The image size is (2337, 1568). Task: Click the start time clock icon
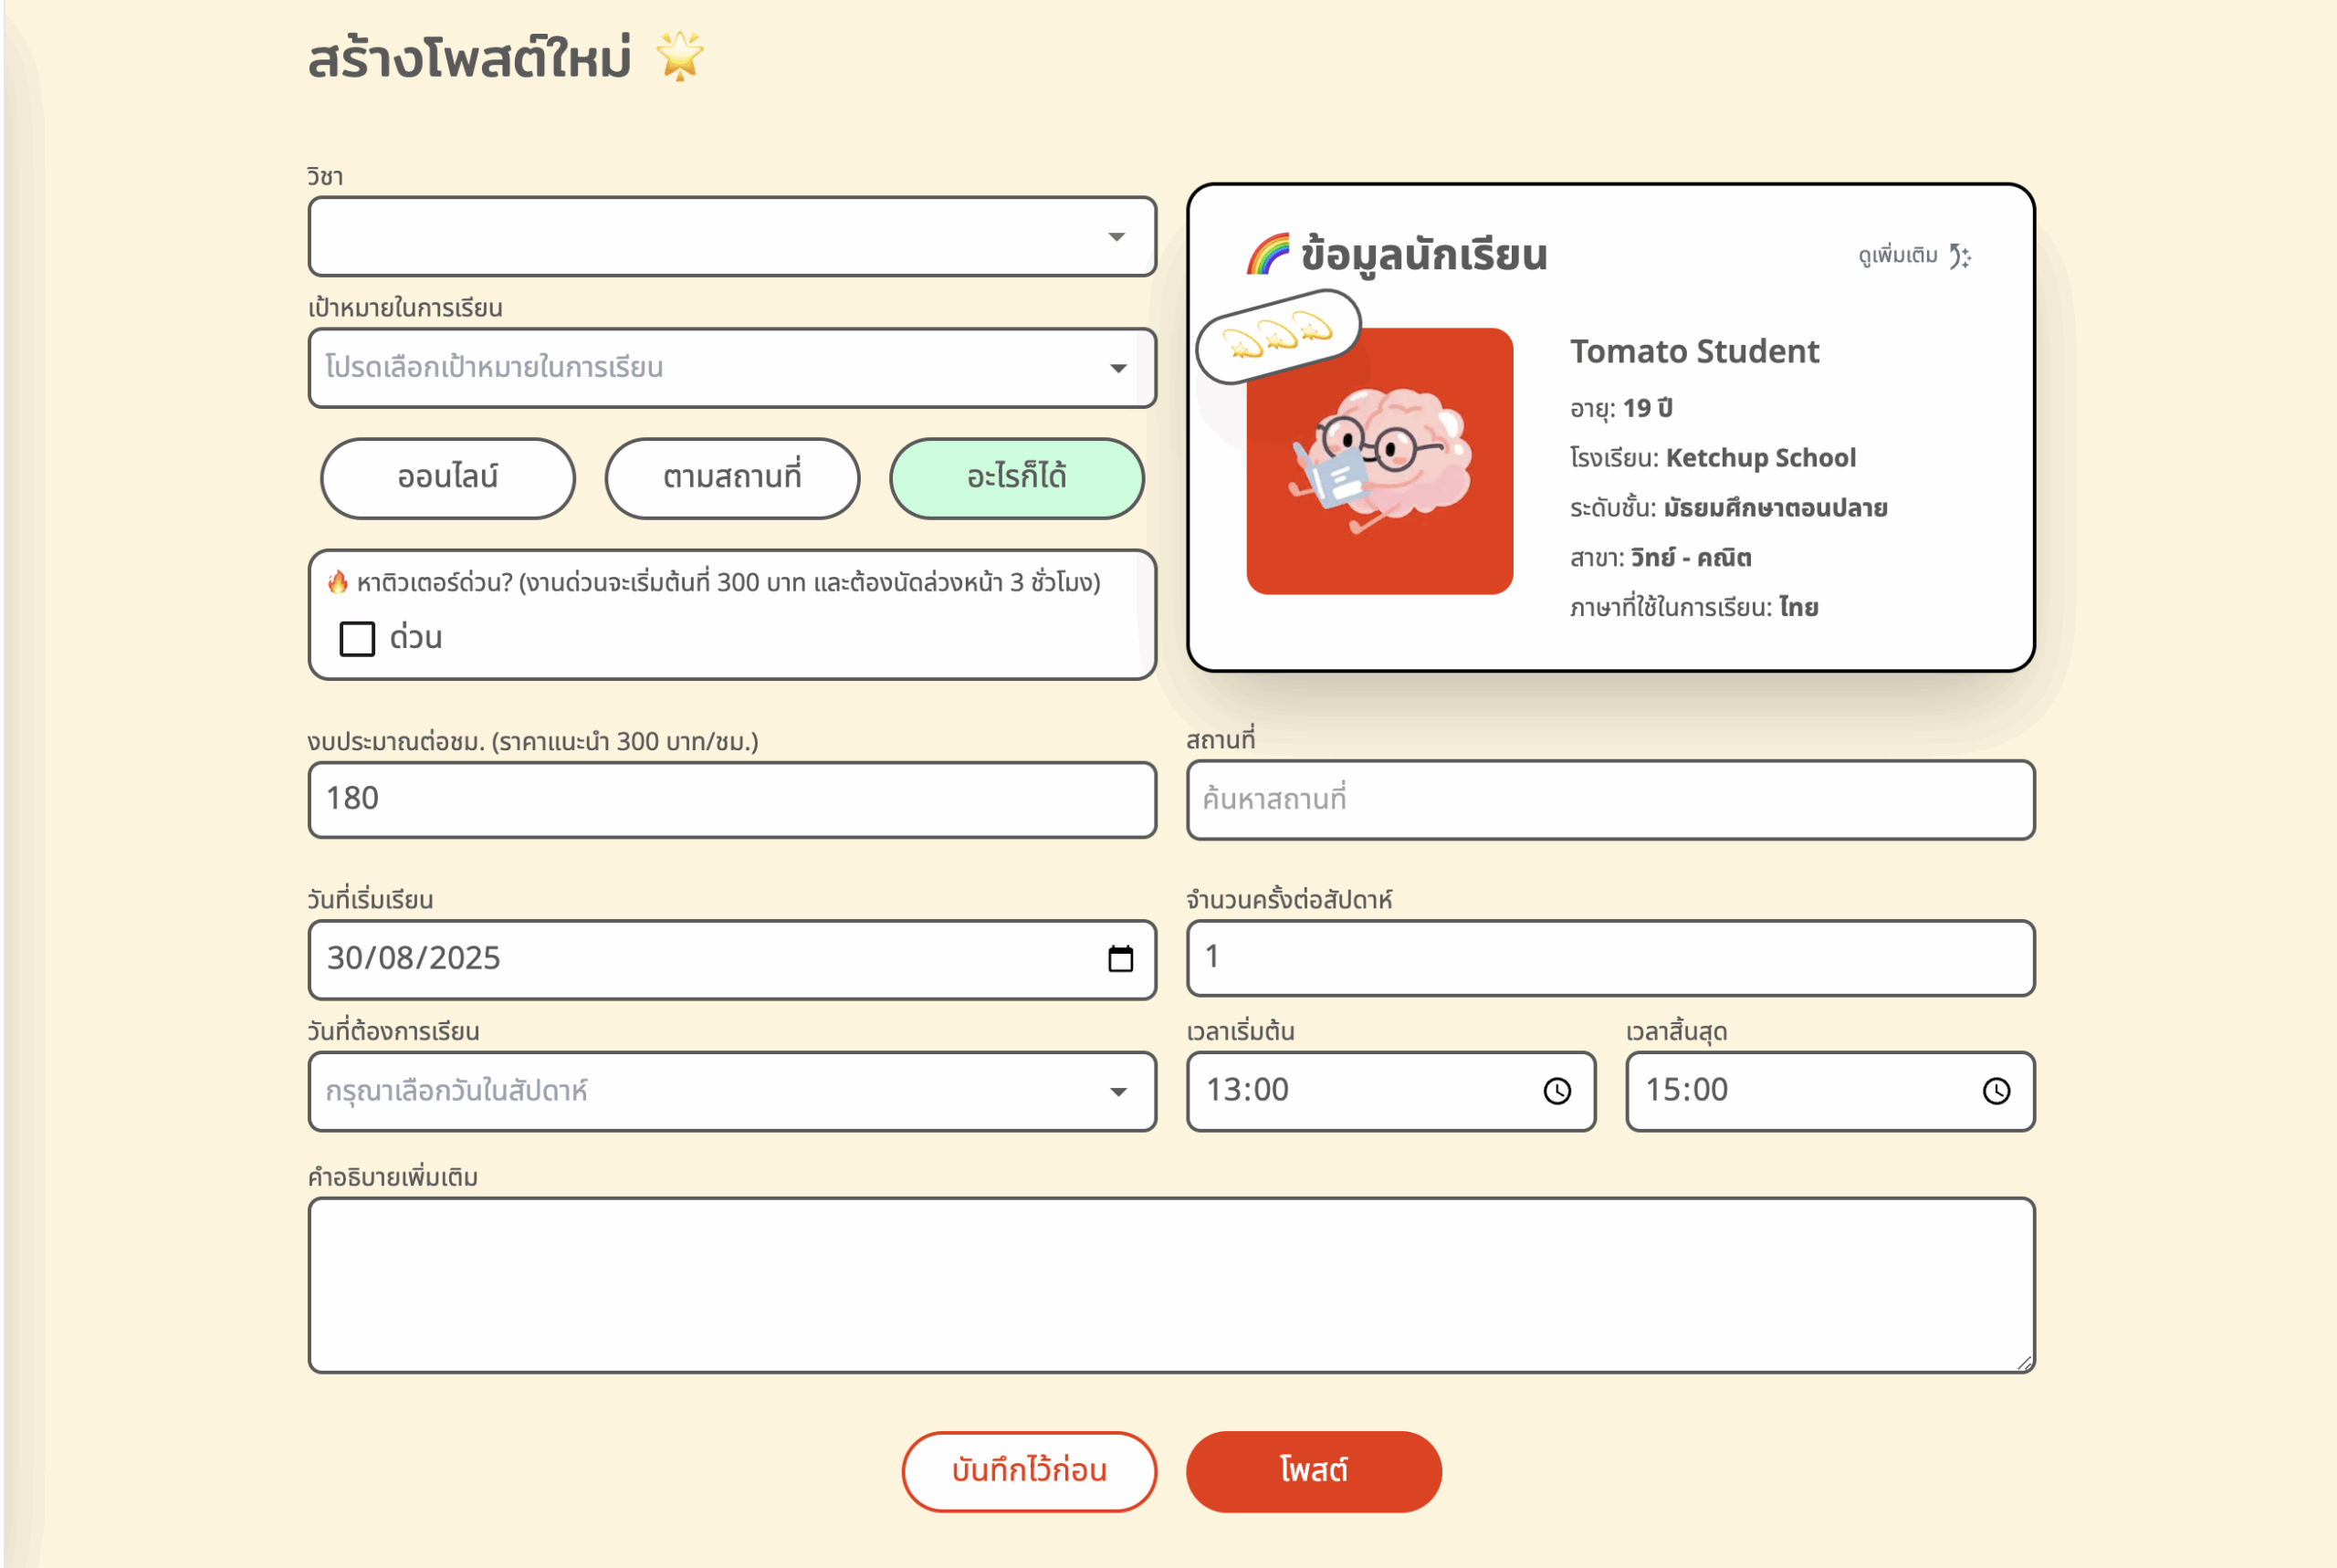1556,1091
